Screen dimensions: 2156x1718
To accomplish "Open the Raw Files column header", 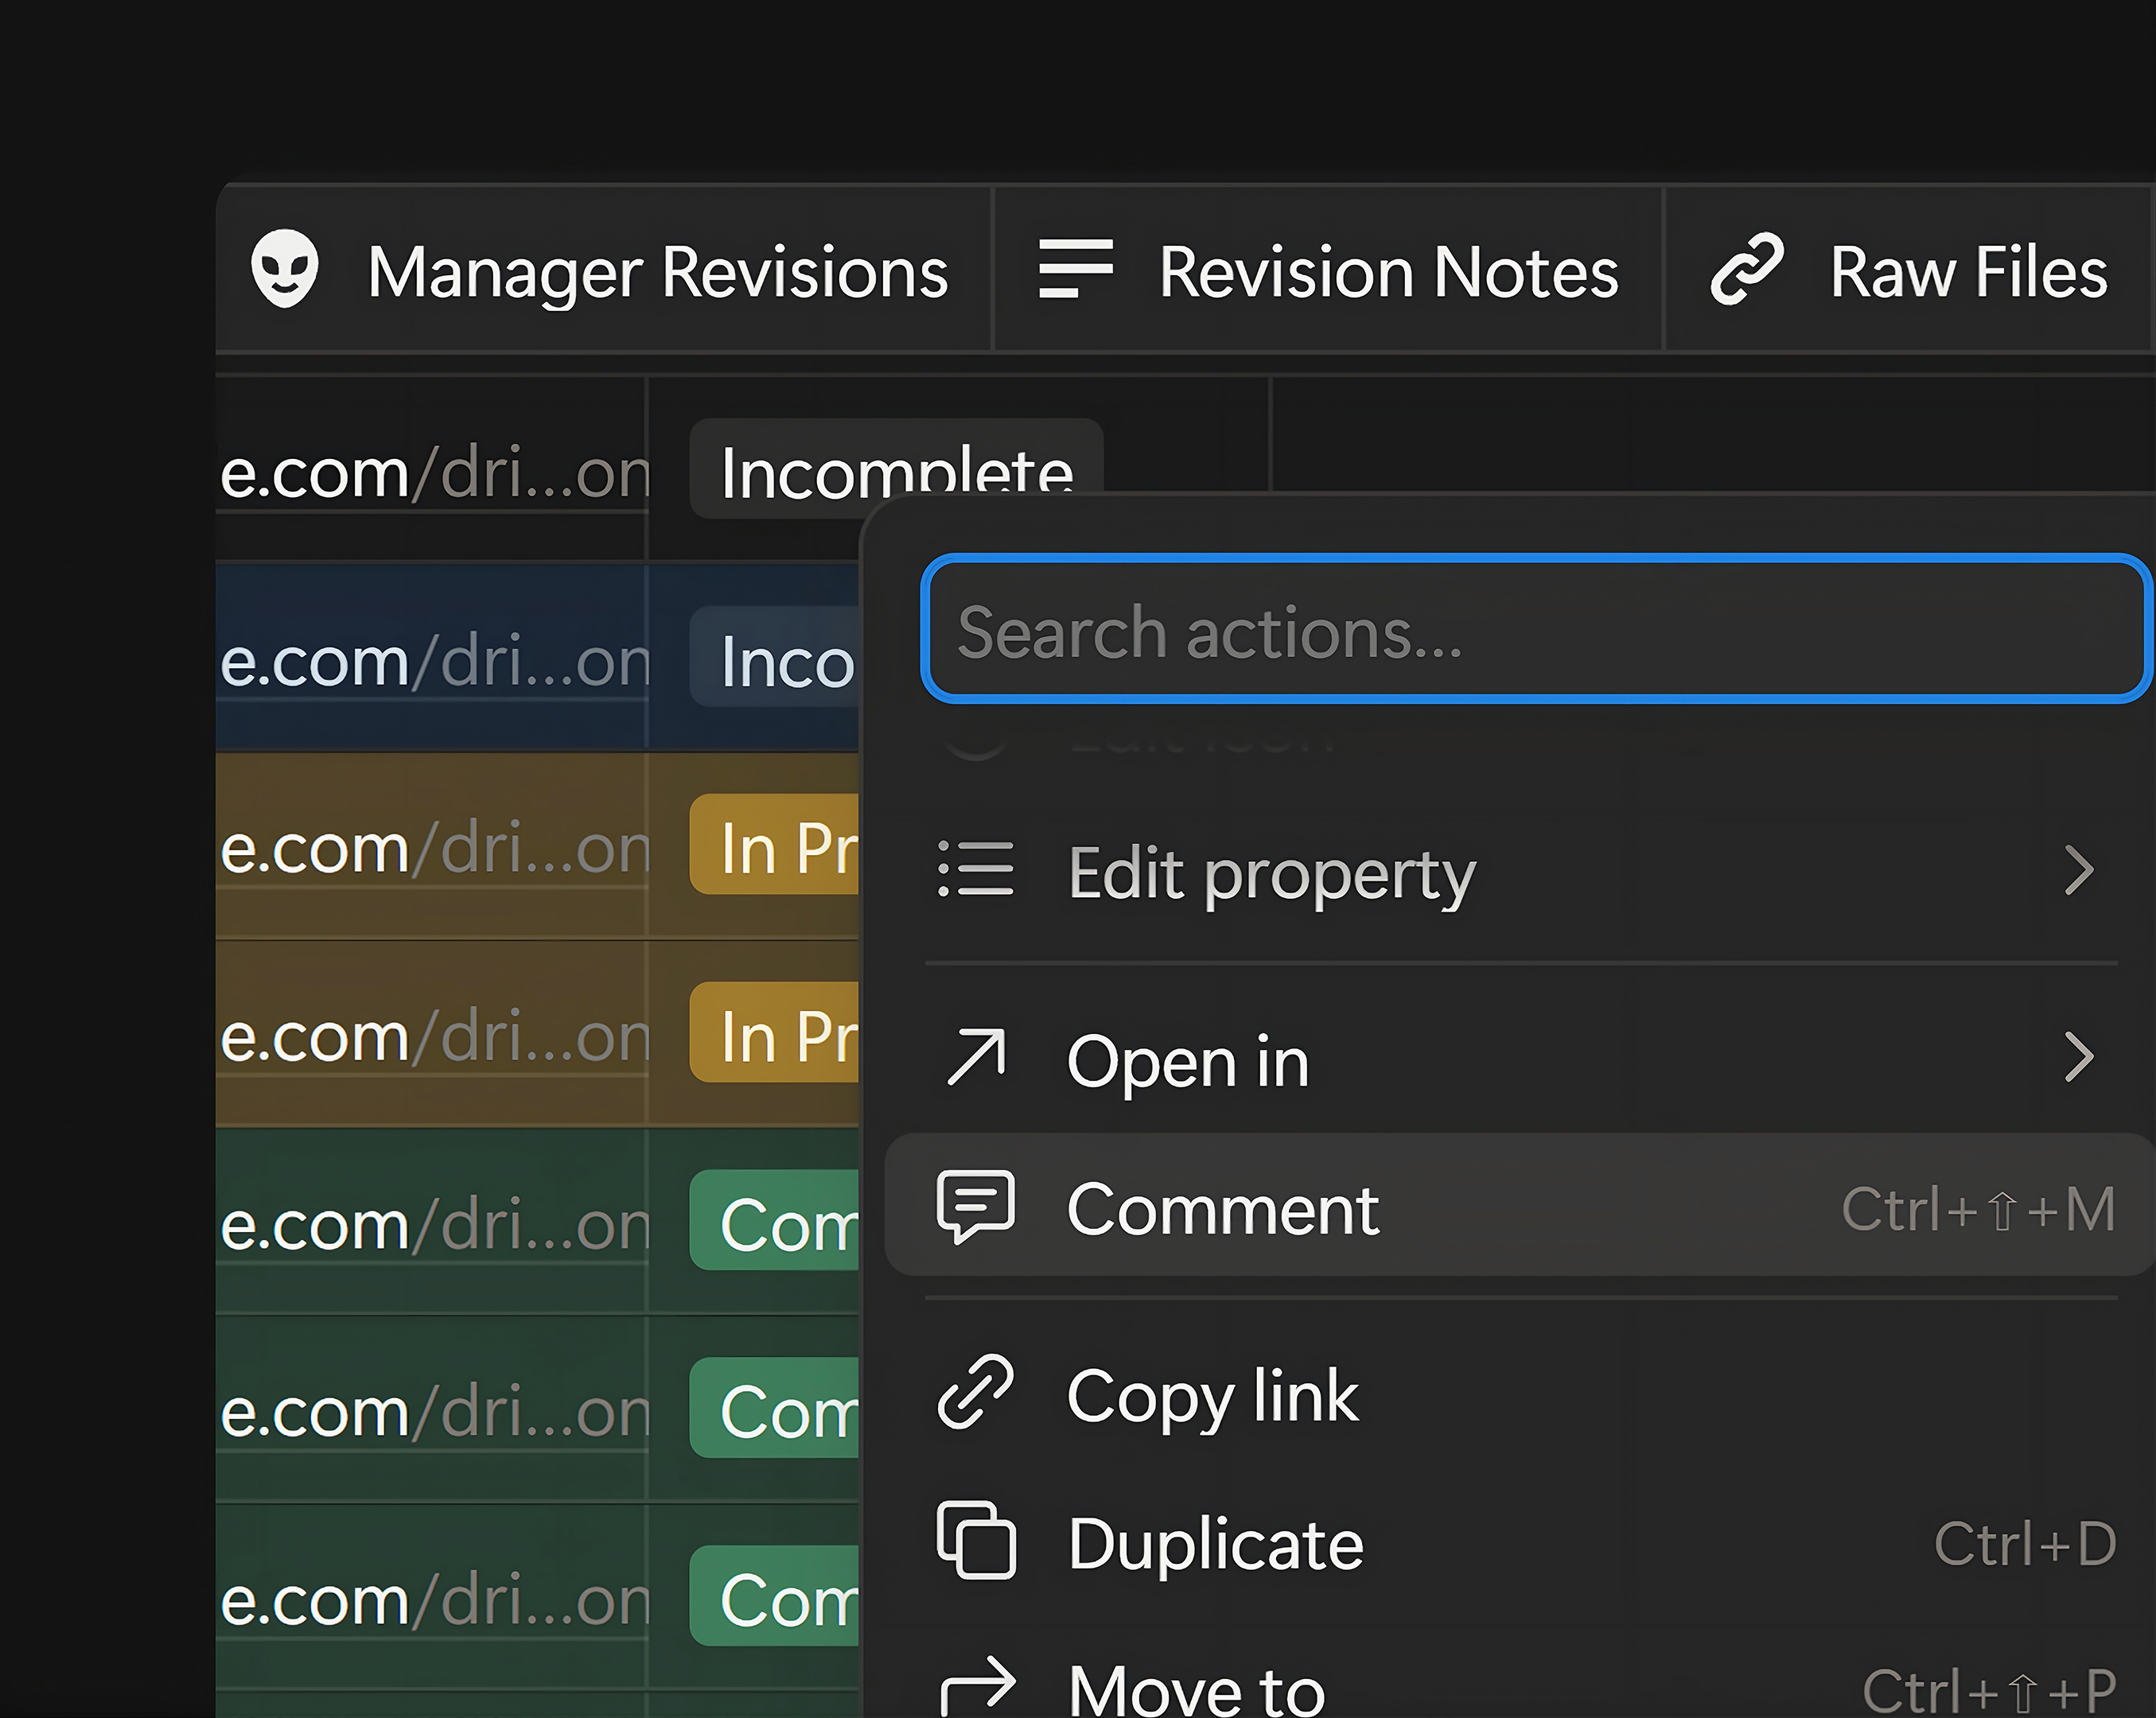I will click(1908, 270).
